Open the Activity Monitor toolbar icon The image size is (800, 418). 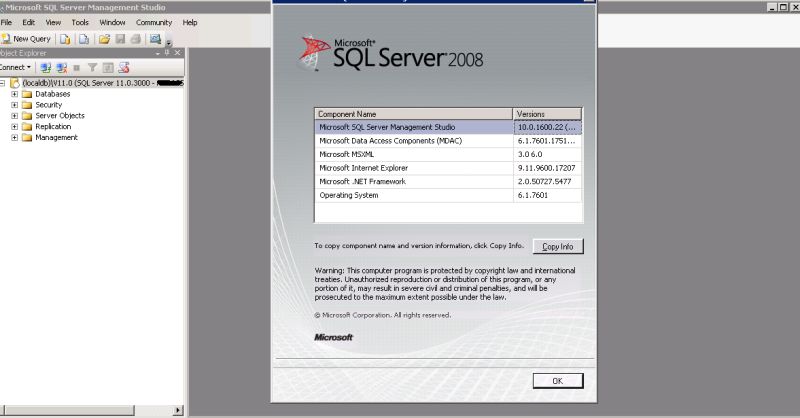coord(155,39)
